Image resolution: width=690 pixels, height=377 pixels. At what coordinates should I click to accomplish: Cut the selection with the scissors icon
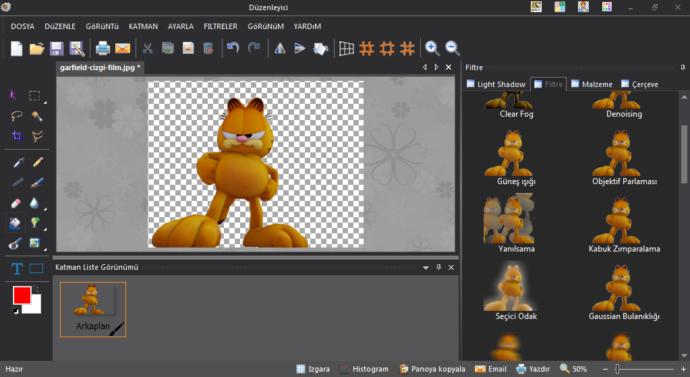tap(148, 48)
